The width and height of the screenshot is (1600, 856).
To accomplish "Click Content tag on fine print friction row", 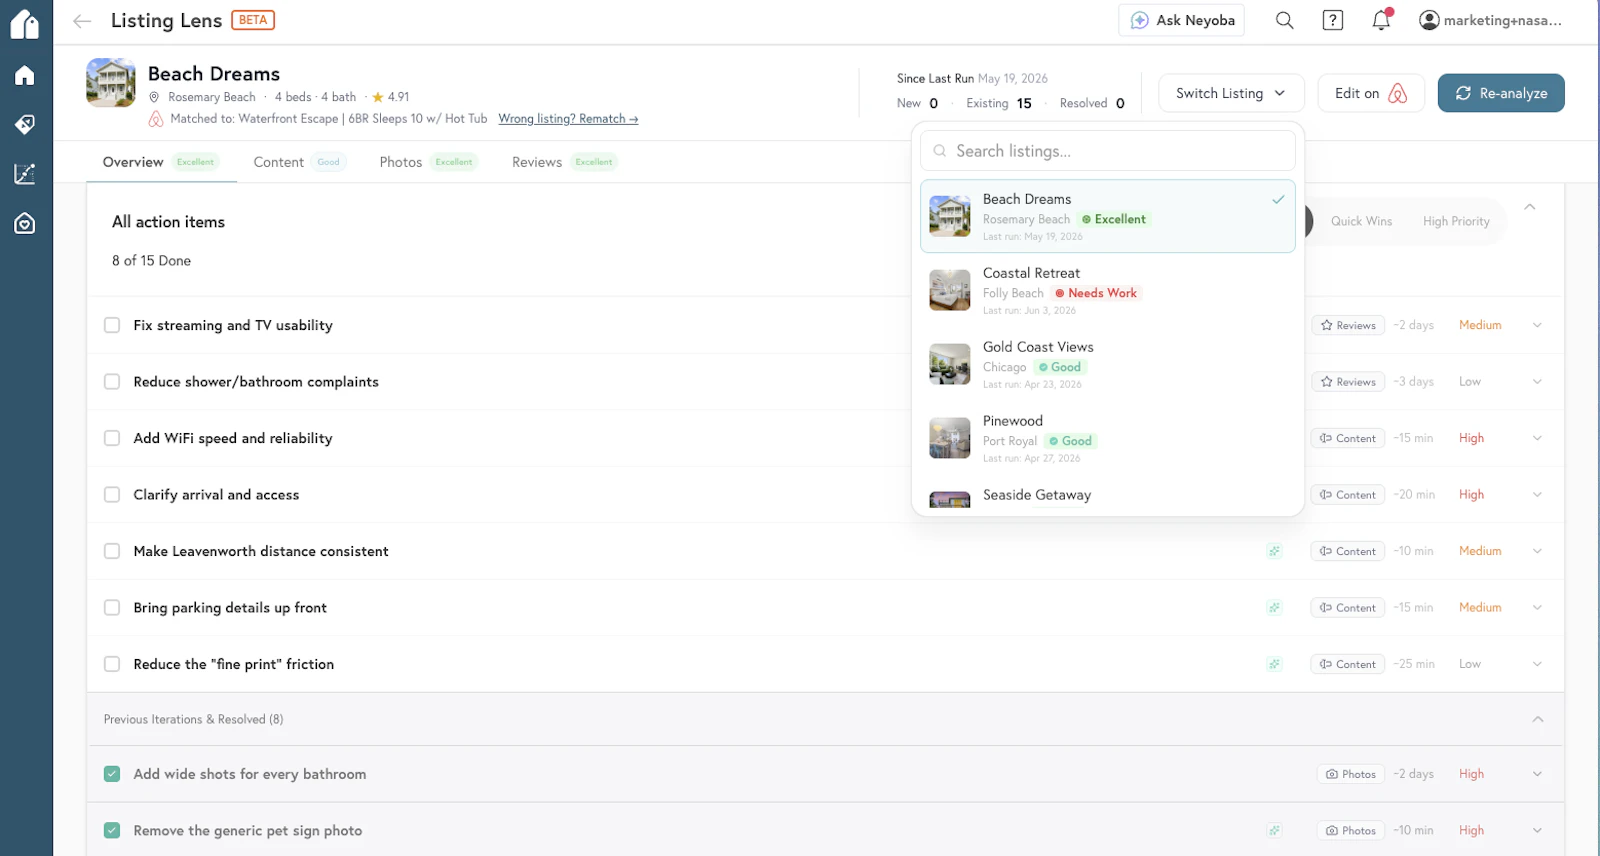I will [x=1348, y=664].
